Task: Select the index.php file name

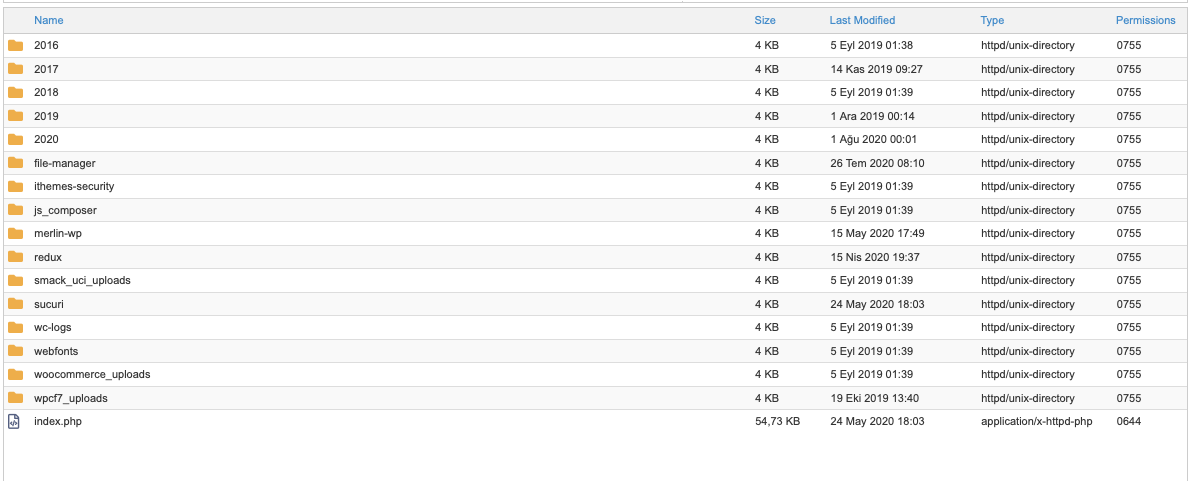Action: tap(58, 422)
